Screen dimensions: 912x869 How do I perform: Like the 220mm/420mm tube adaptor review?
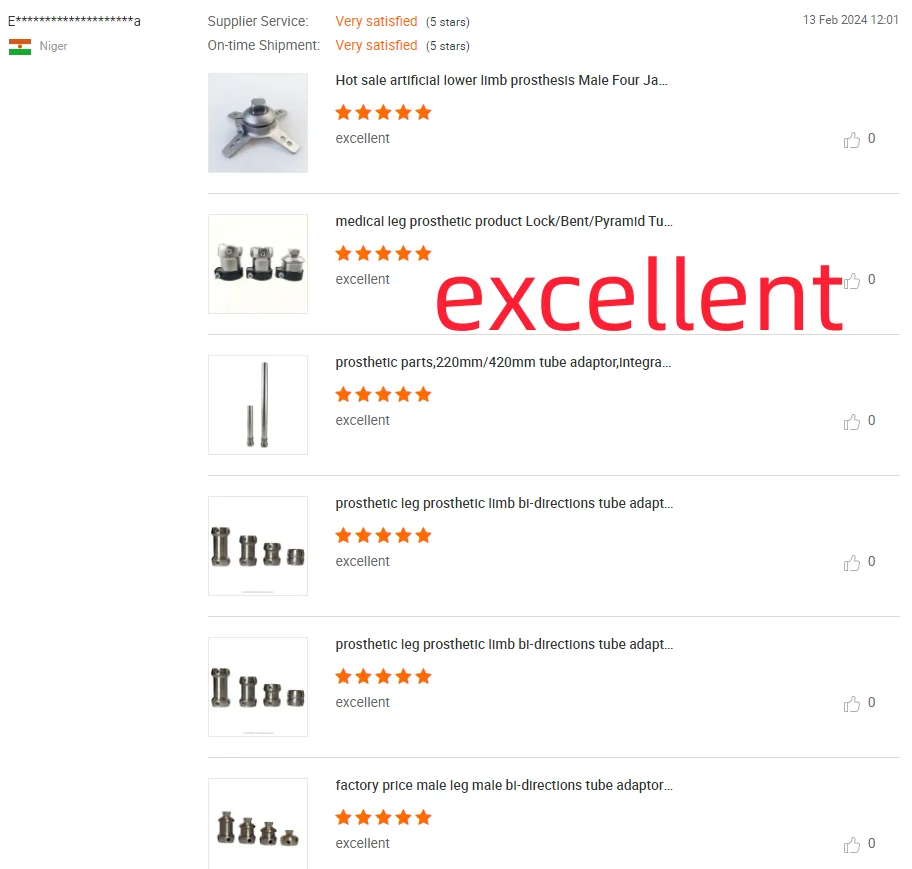(x=852, y=422)
